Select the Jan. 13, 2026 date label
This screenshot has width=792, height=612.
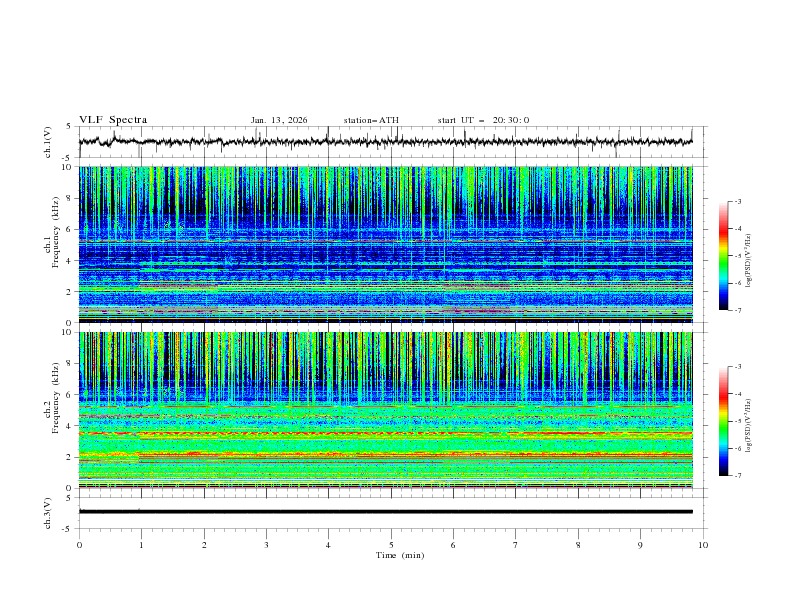(279, 120)
